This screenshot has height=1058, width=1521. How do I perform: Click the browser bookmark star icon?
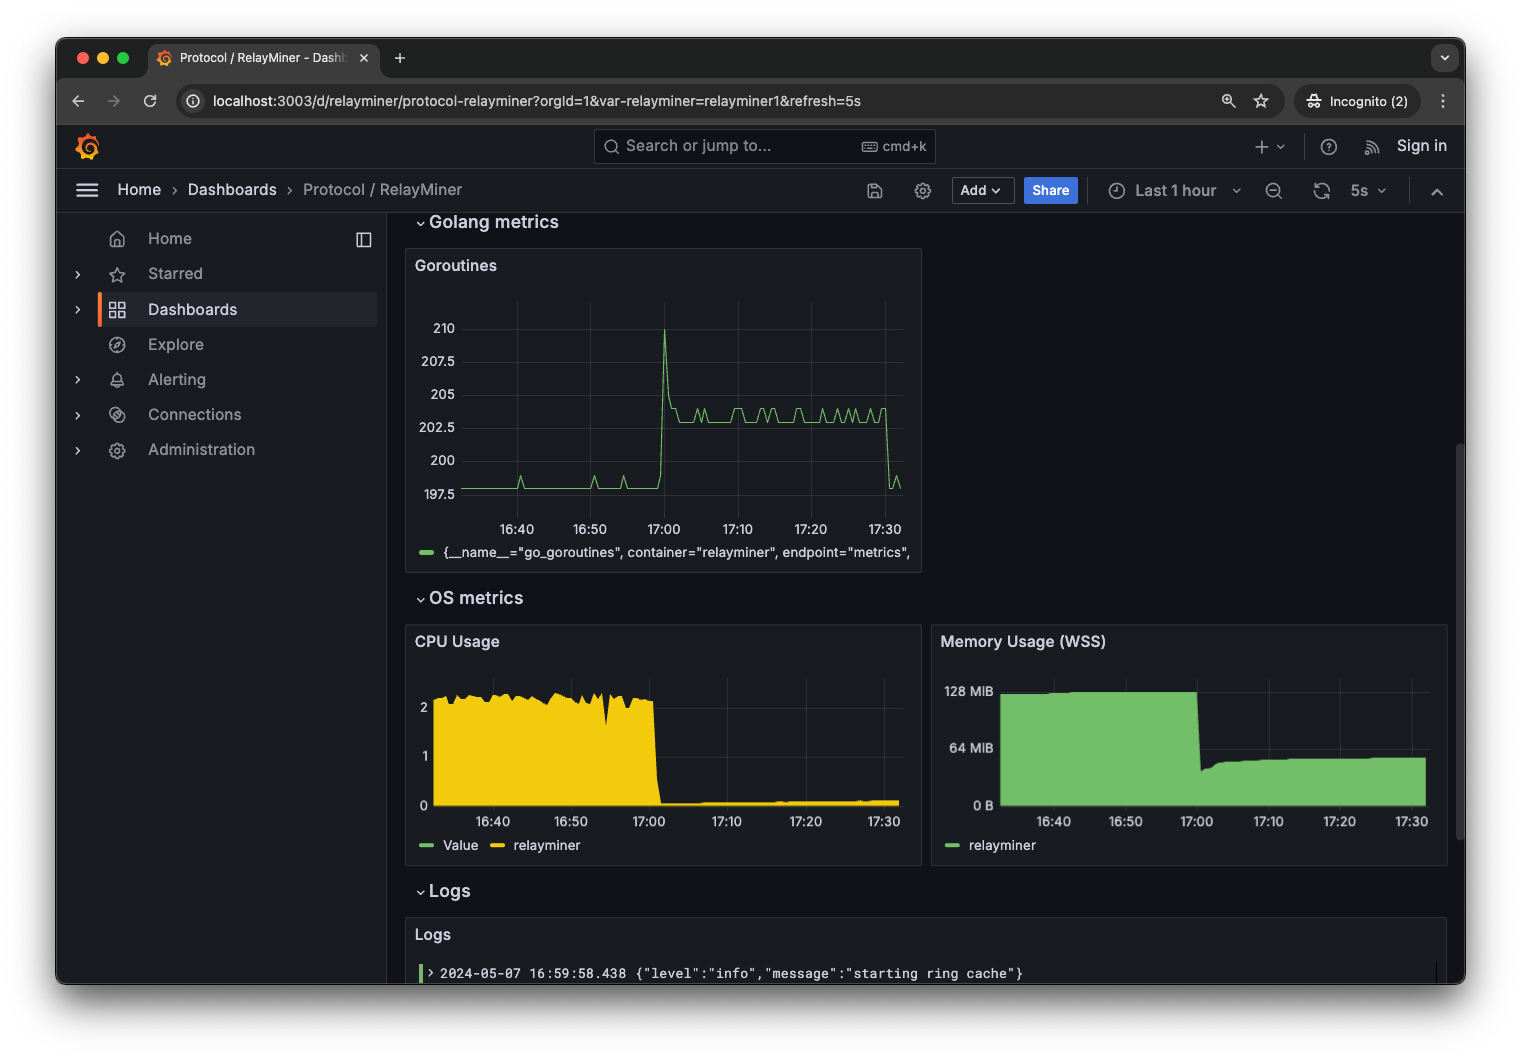click(x=1261, y=101)
